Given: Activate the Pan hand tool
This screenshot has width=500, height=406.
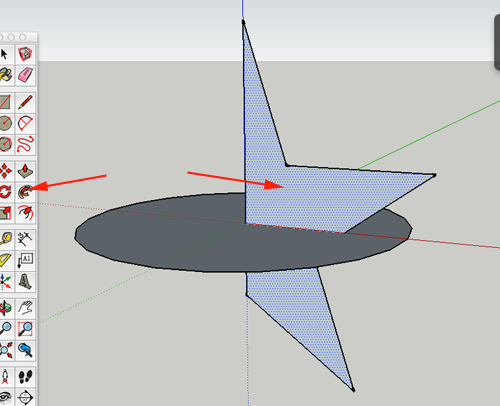Looking at the screenshot, I should (x=25, y=308).
